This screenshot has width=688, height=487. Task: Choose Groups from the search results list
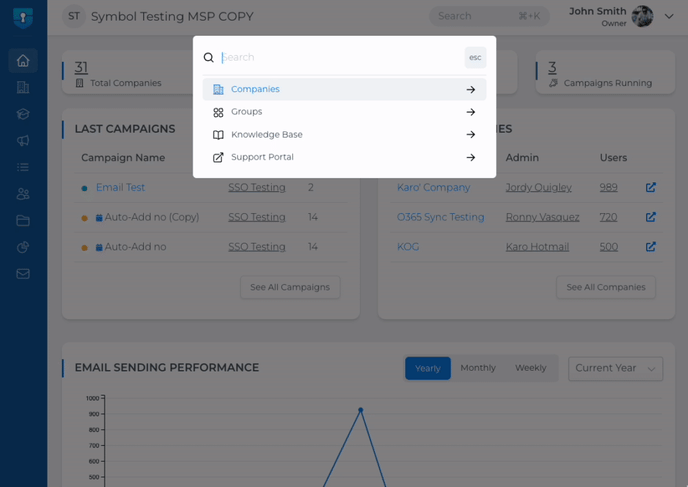pos(344,112)
